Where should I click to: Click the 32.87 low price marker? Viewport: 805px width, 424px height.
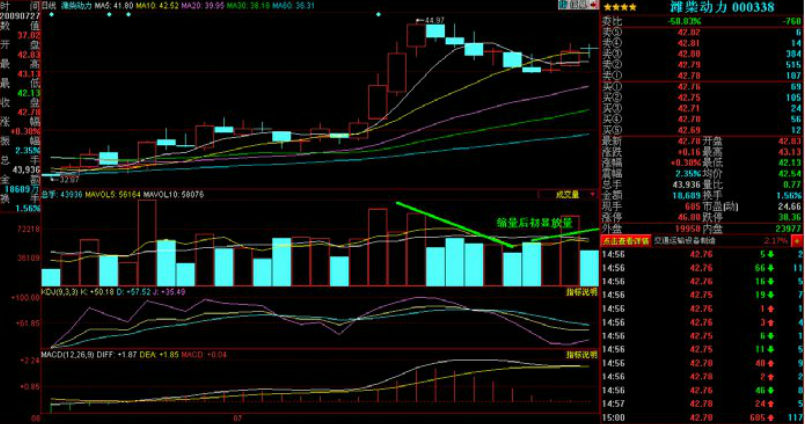(68, 180)
